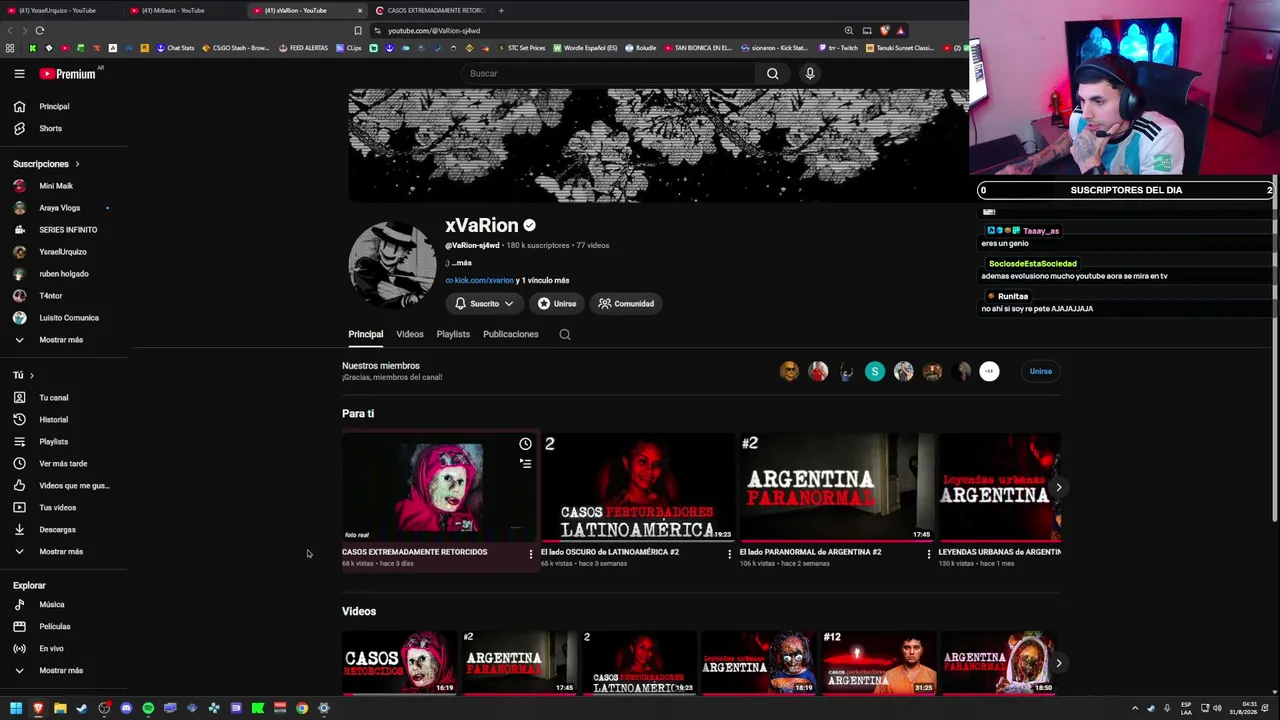Viewport: 1280px width, 720px height.
Task: Open a new browser tab
Action: click(501, 10)
